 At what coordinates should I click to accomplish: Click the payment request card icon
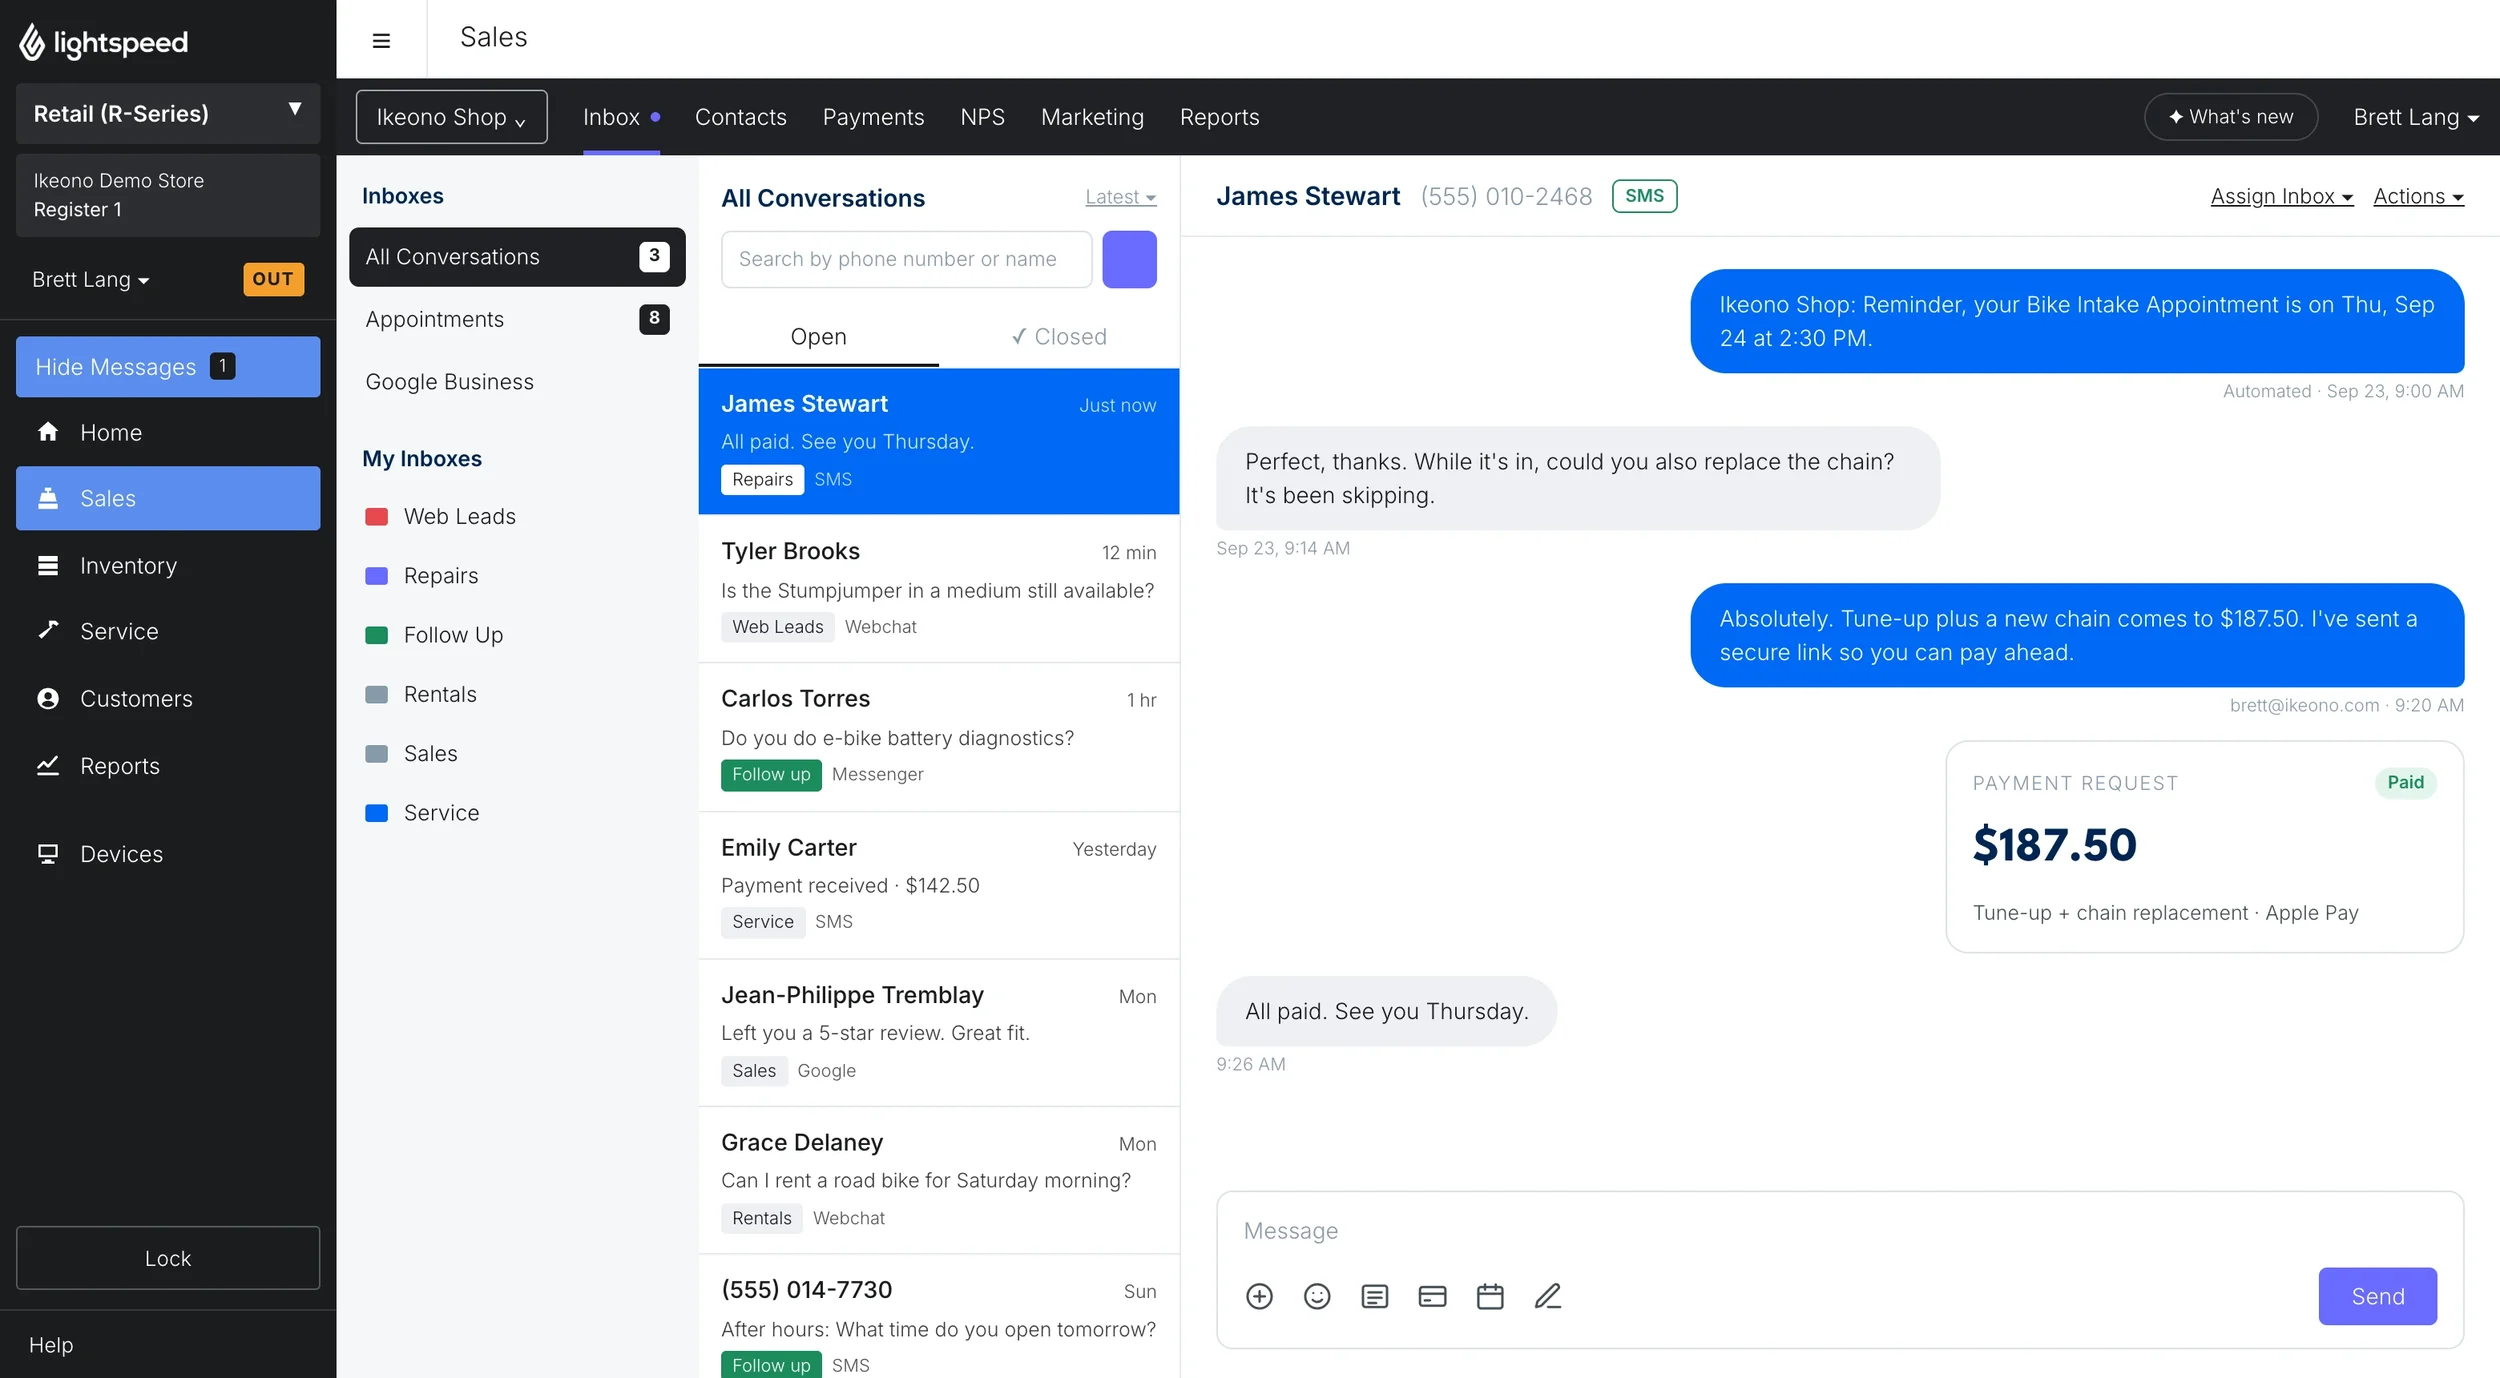(x=1432, y=1296)
